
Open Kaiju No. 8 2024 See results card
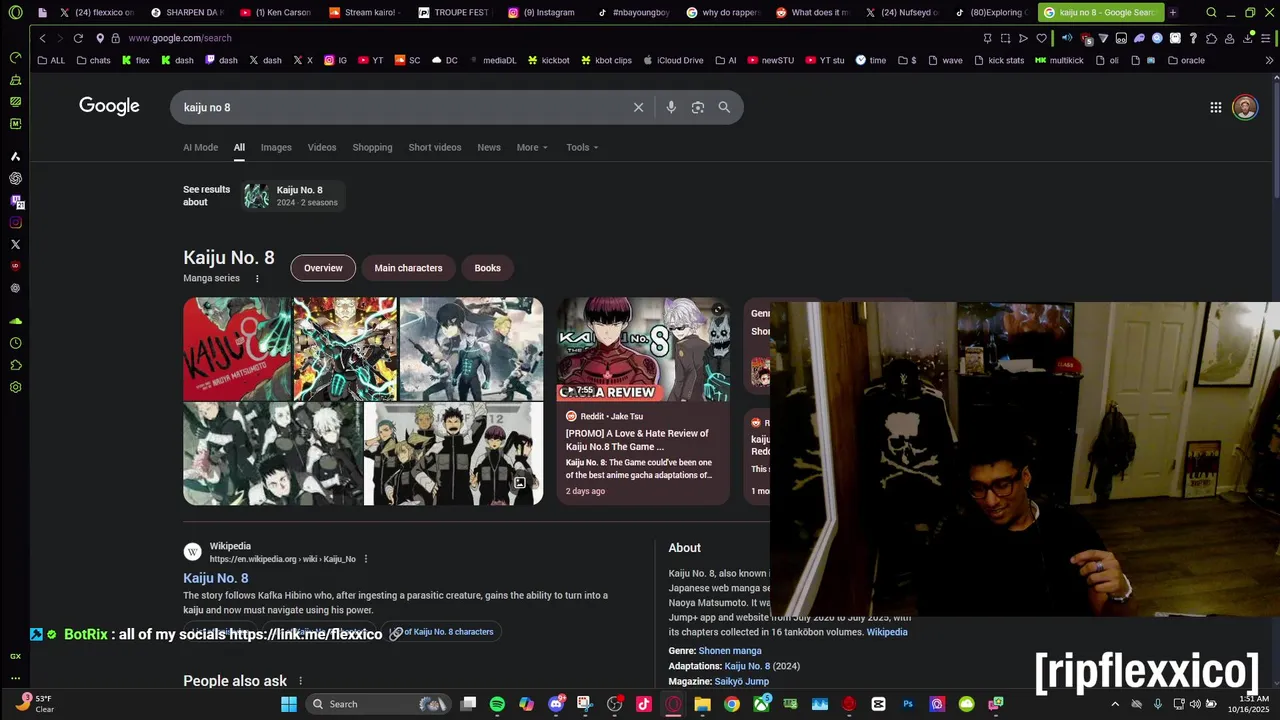293,196
